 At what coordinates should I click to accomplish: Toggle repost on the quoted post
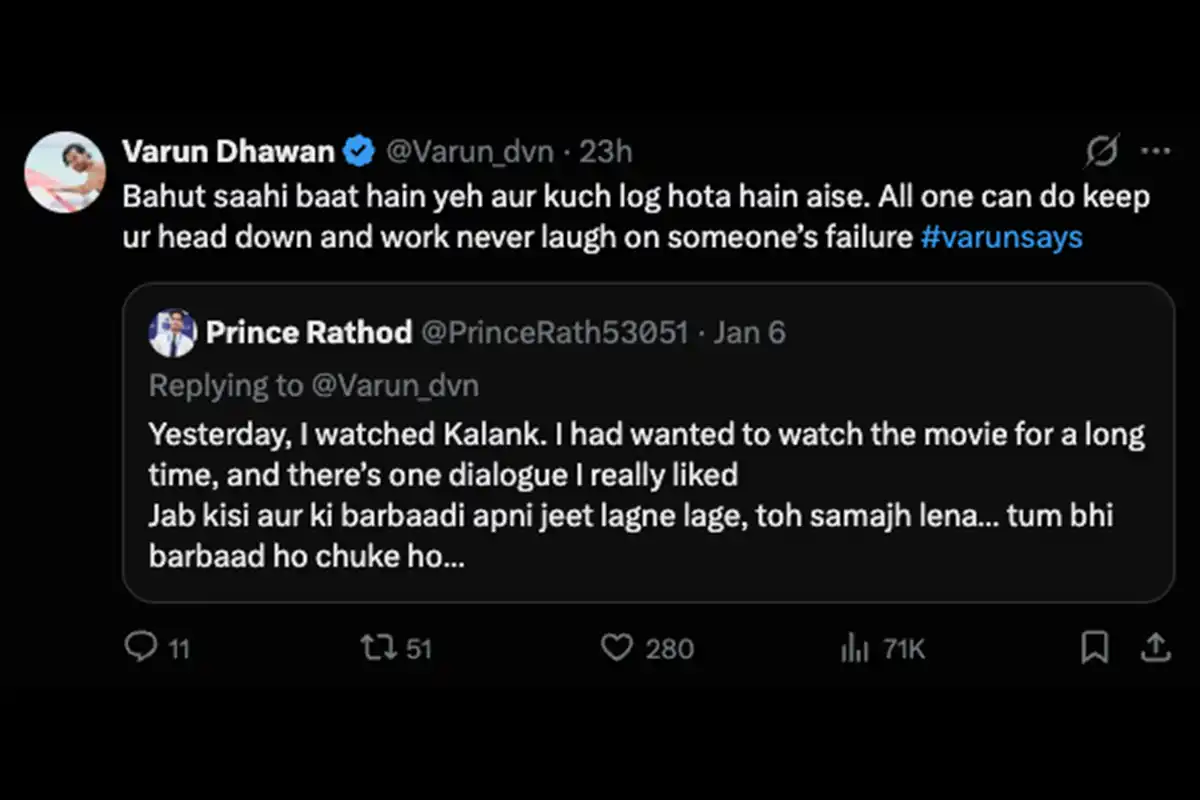click(380, 648)
